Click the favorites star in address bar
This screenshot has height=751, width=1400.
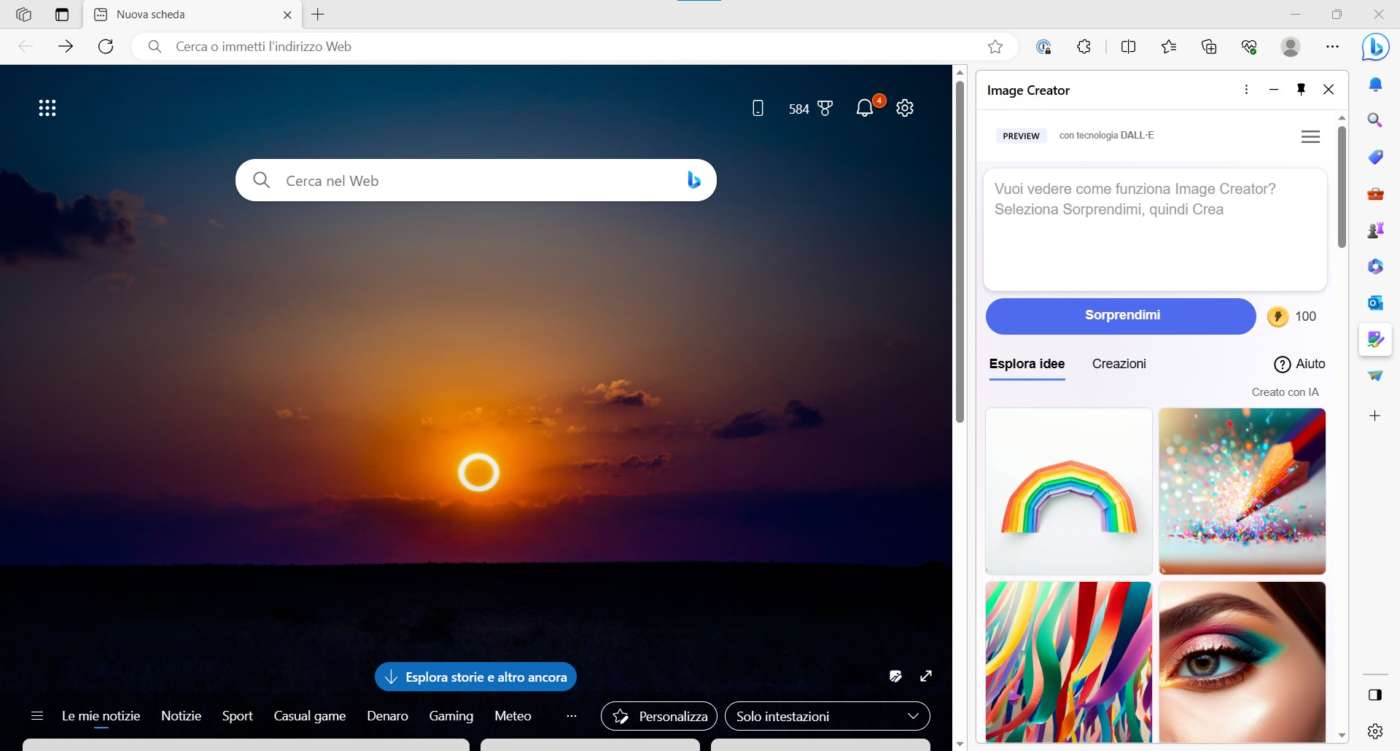tap(995, 46)
